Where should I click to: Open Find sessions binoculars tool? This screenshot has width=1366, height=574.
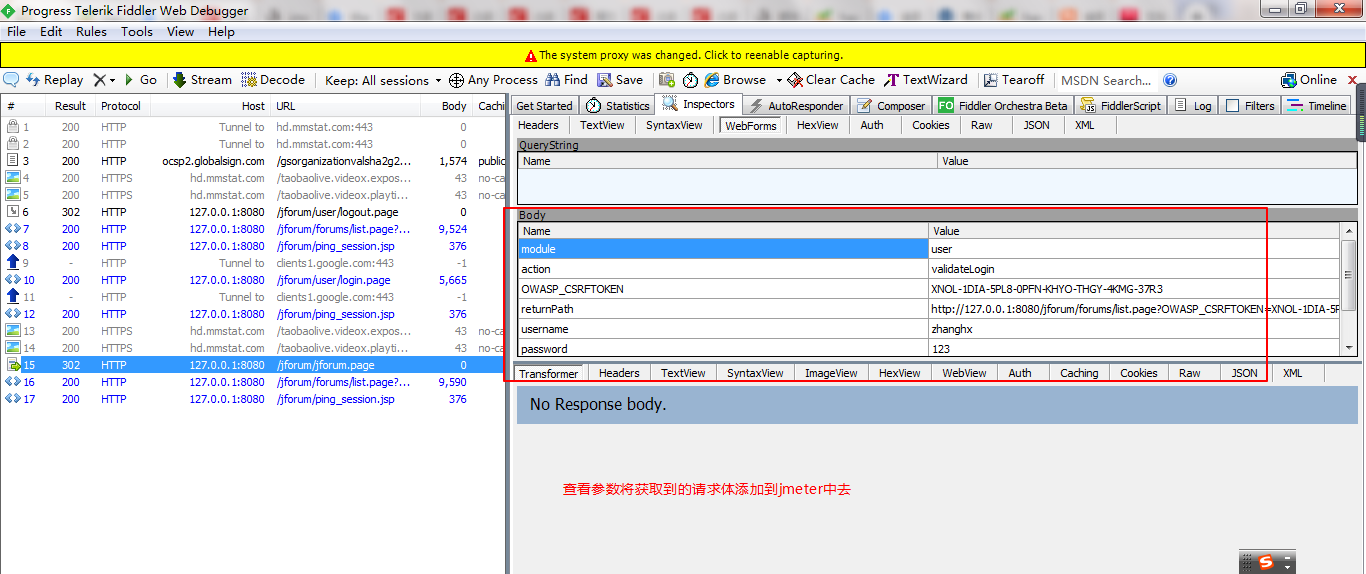coord(566,80)
